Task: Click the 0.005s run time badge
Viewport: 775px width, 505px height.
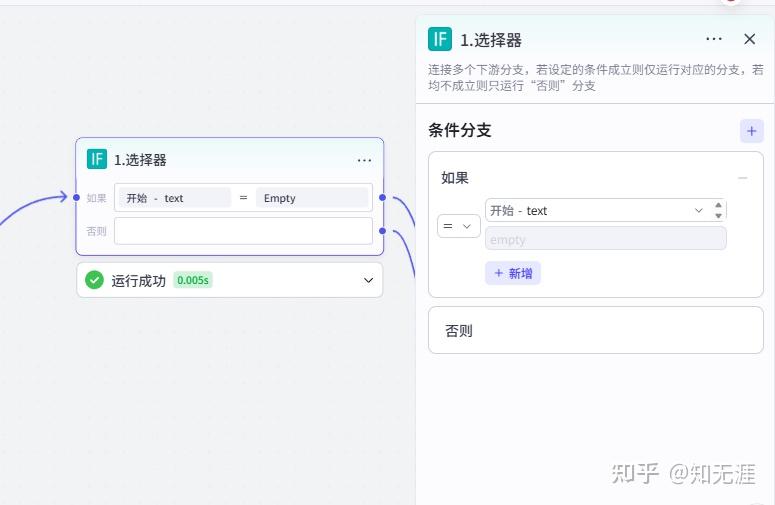Action: pos(193,280)
